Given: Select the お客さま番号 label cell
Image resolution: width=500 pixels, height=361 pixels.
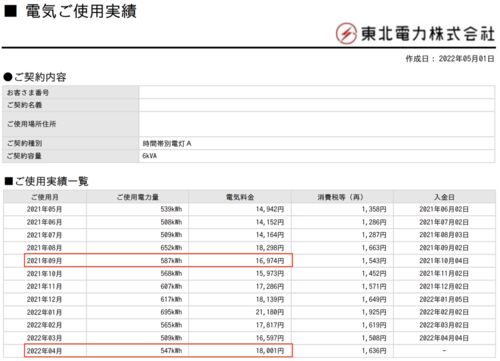Looking at the screenshot, I should [71, 92].
